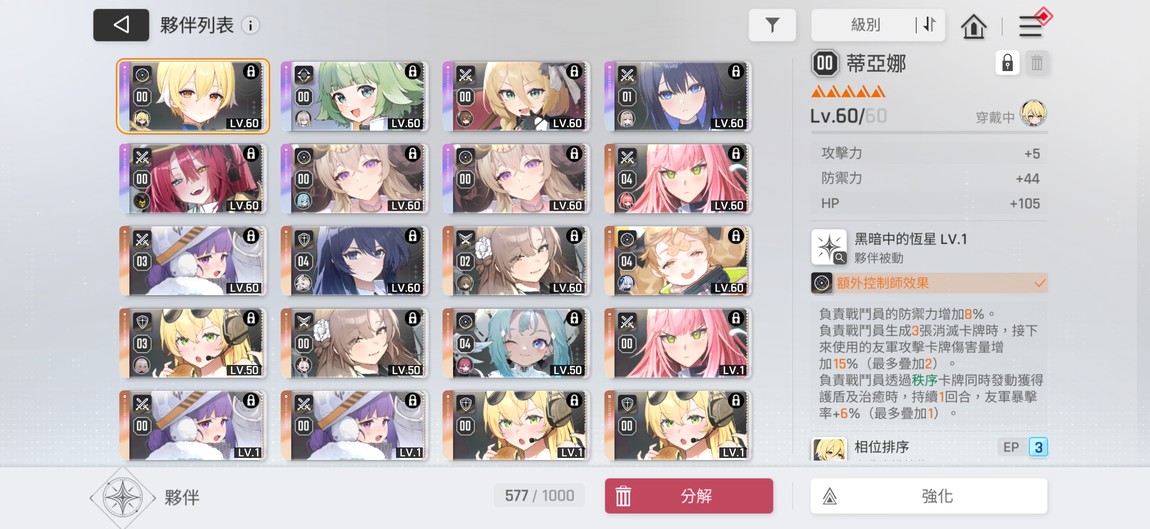Go to home screen icon
Screen dimensions: 1150x529
(973, 26)
